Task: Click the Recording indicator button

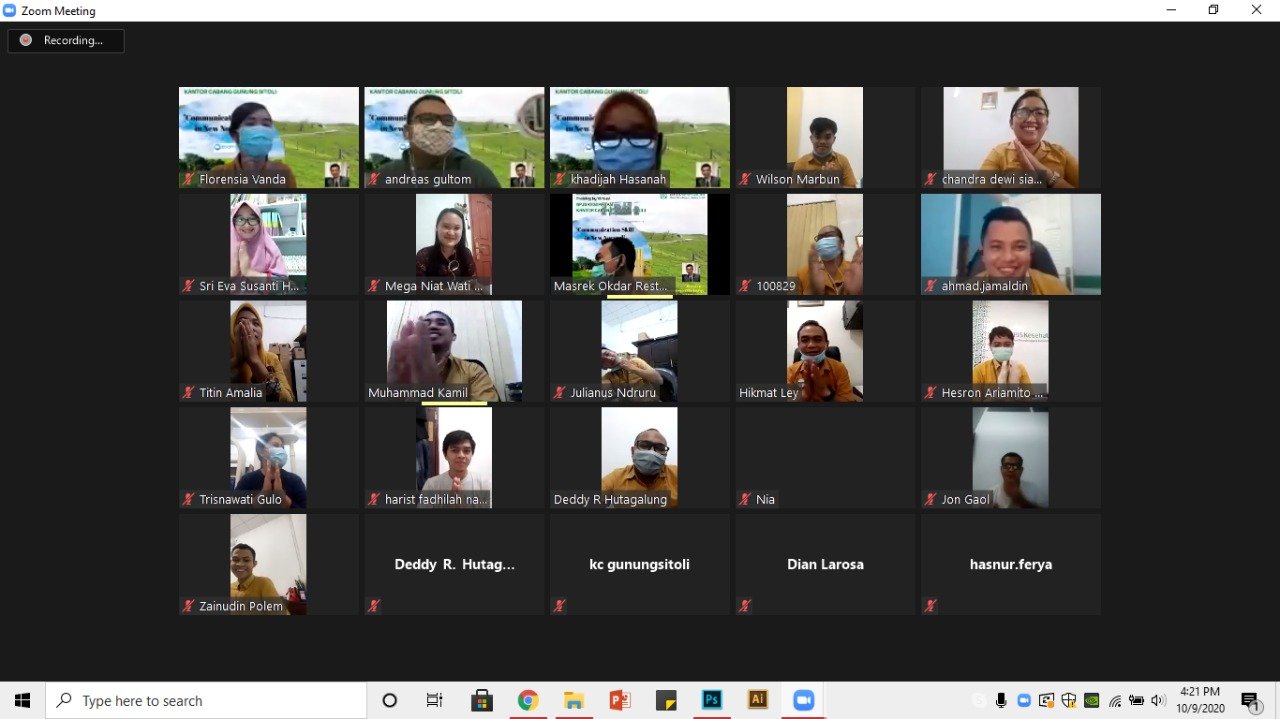Action: pos(66,41)
